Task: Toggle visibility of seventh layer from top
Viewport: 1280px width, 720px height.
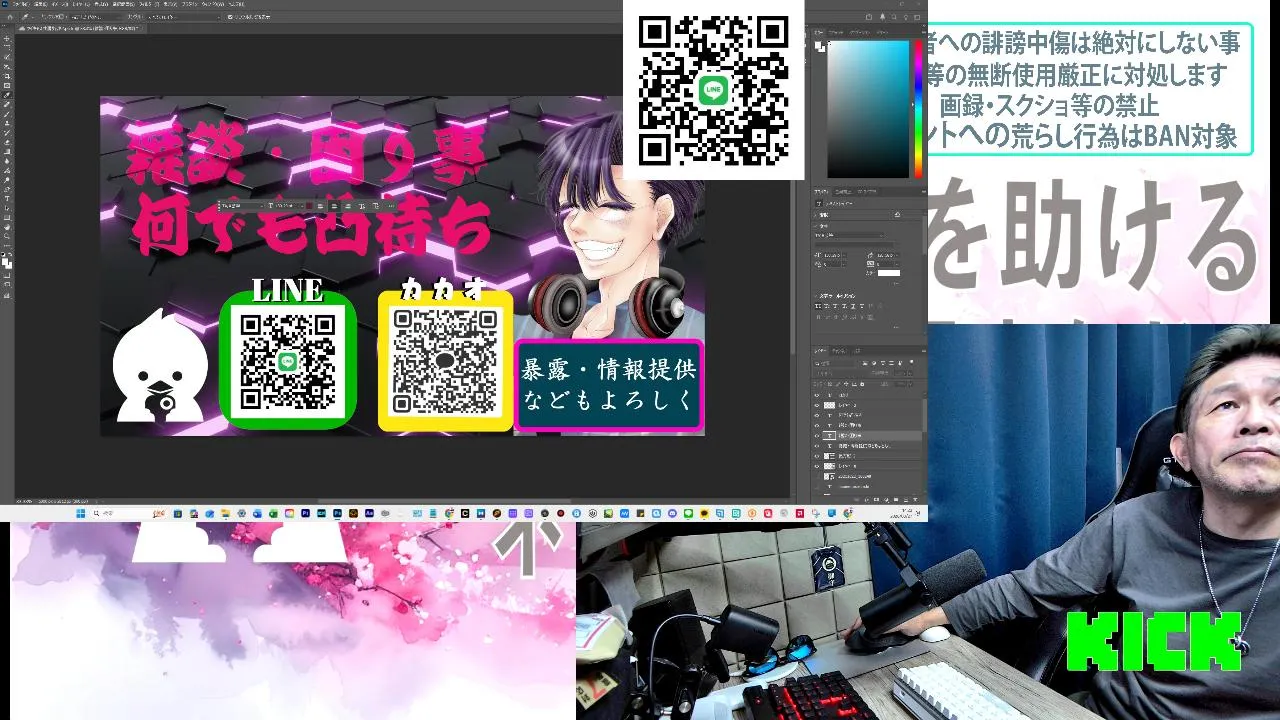Action: coord(816,456)
